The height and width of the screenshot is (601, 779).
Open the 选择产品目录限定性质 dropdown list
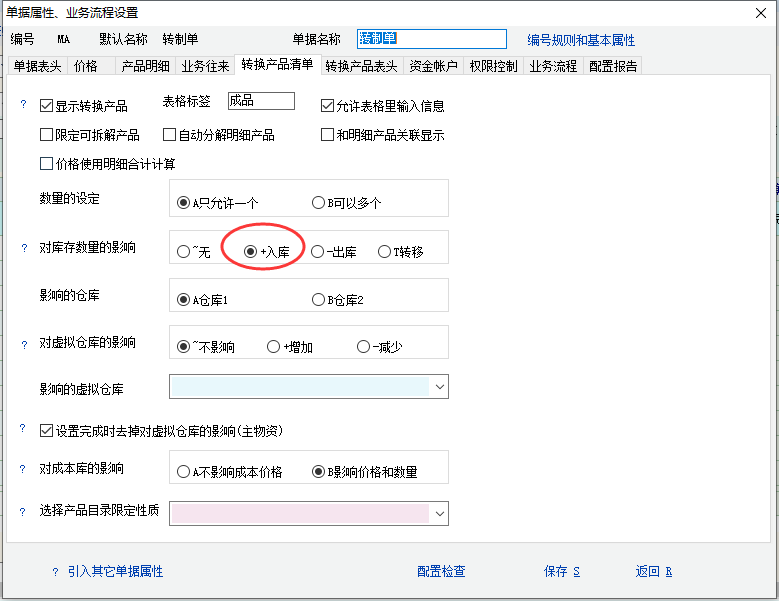pyautogui.click(x=440, y=513)
